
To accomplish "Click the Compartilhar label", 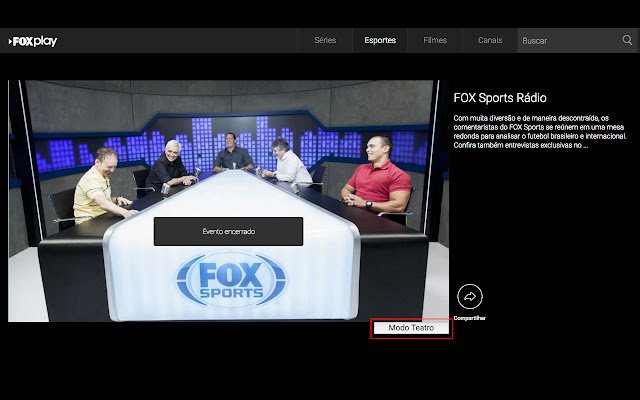I will (x=469, y=318).
